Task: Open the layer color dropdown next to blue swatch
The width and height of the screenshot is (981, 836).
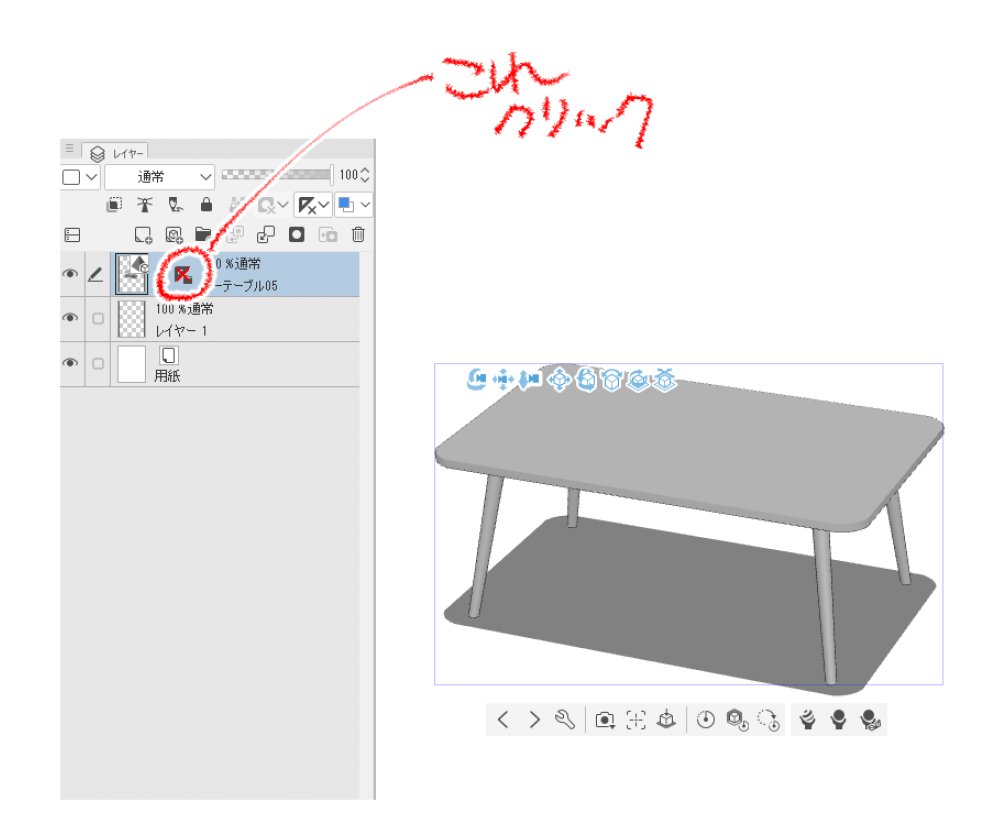Action: pyautogui.click(x=364, y=204)
